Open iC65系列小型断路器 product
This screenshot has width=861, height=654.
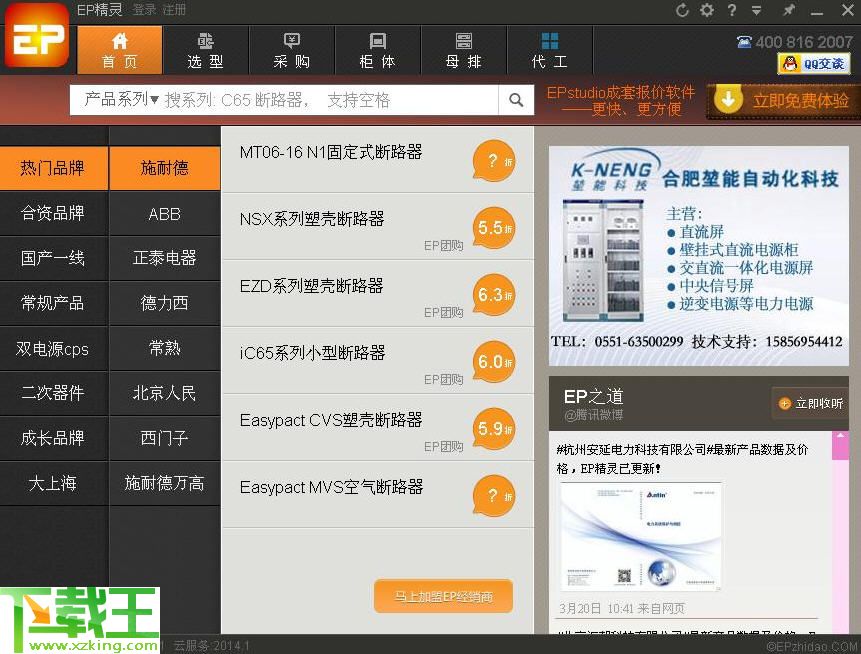pos(312,353)
